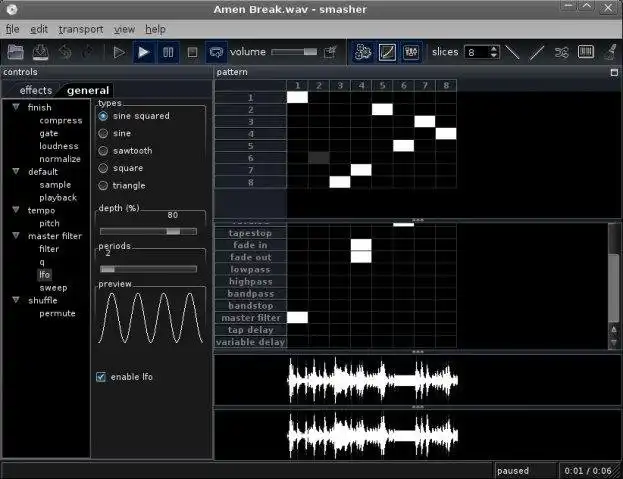Open the help menu

coord(155,29)
